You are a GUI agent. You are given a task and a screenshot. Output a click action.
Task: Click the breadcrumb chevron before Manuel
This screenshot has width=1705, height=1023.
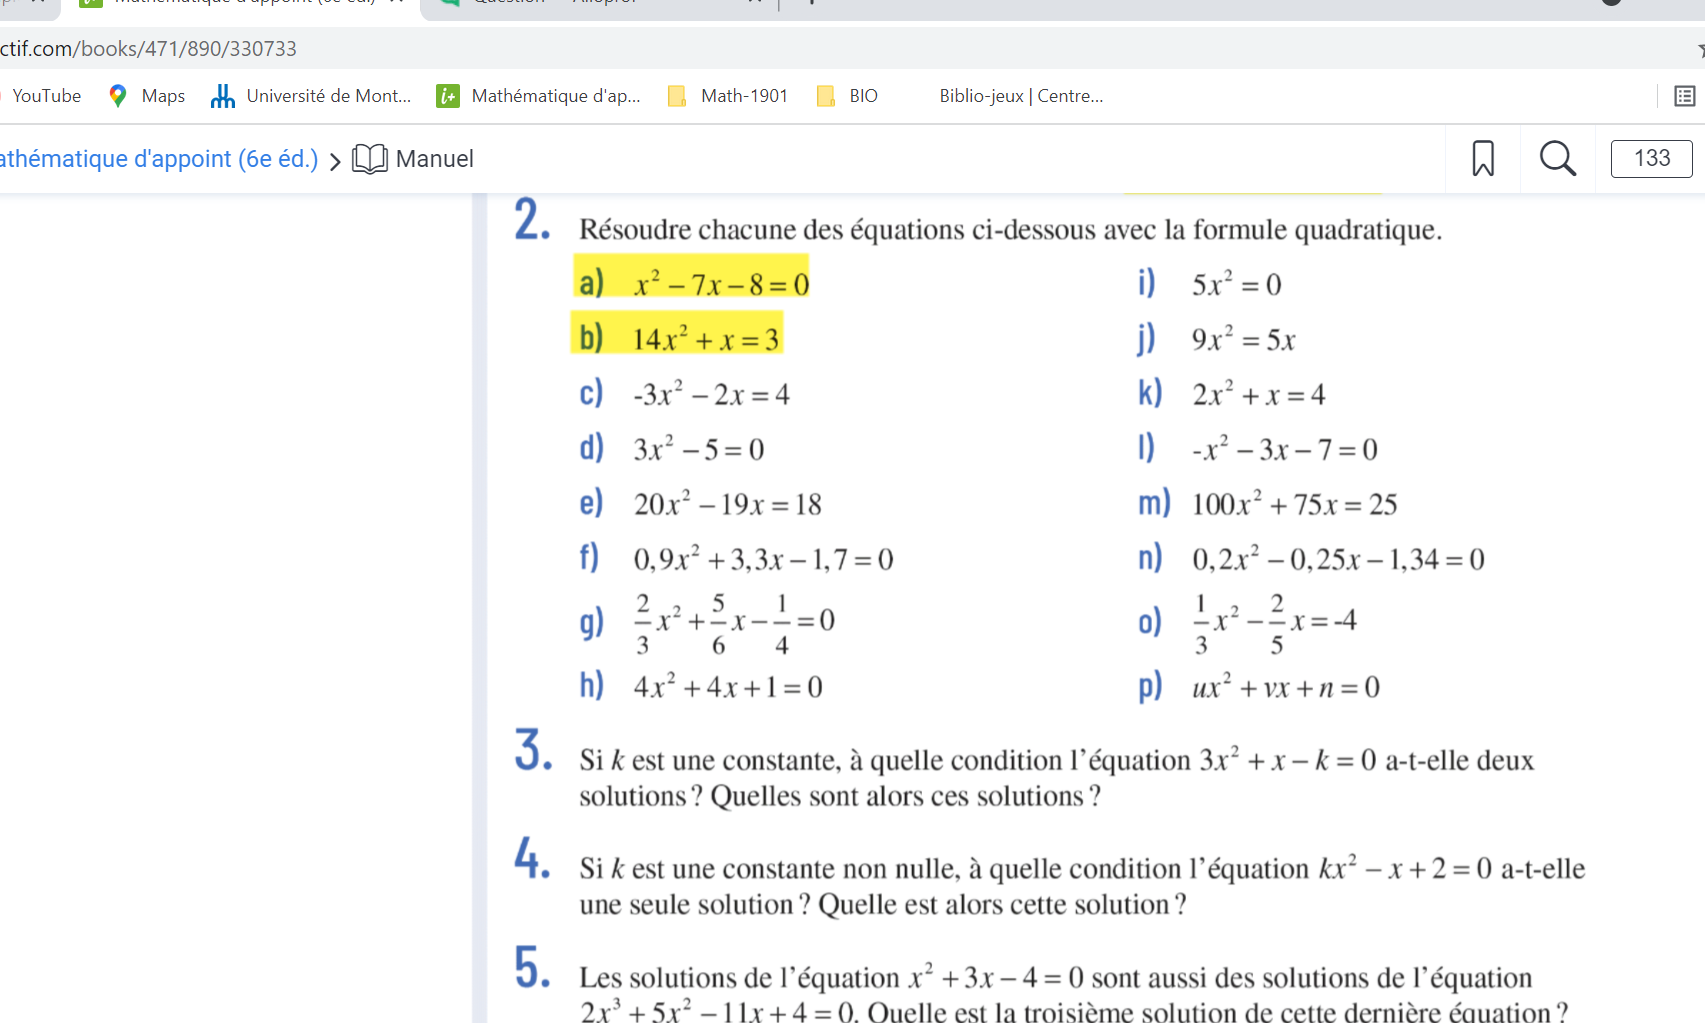(335, 161)
